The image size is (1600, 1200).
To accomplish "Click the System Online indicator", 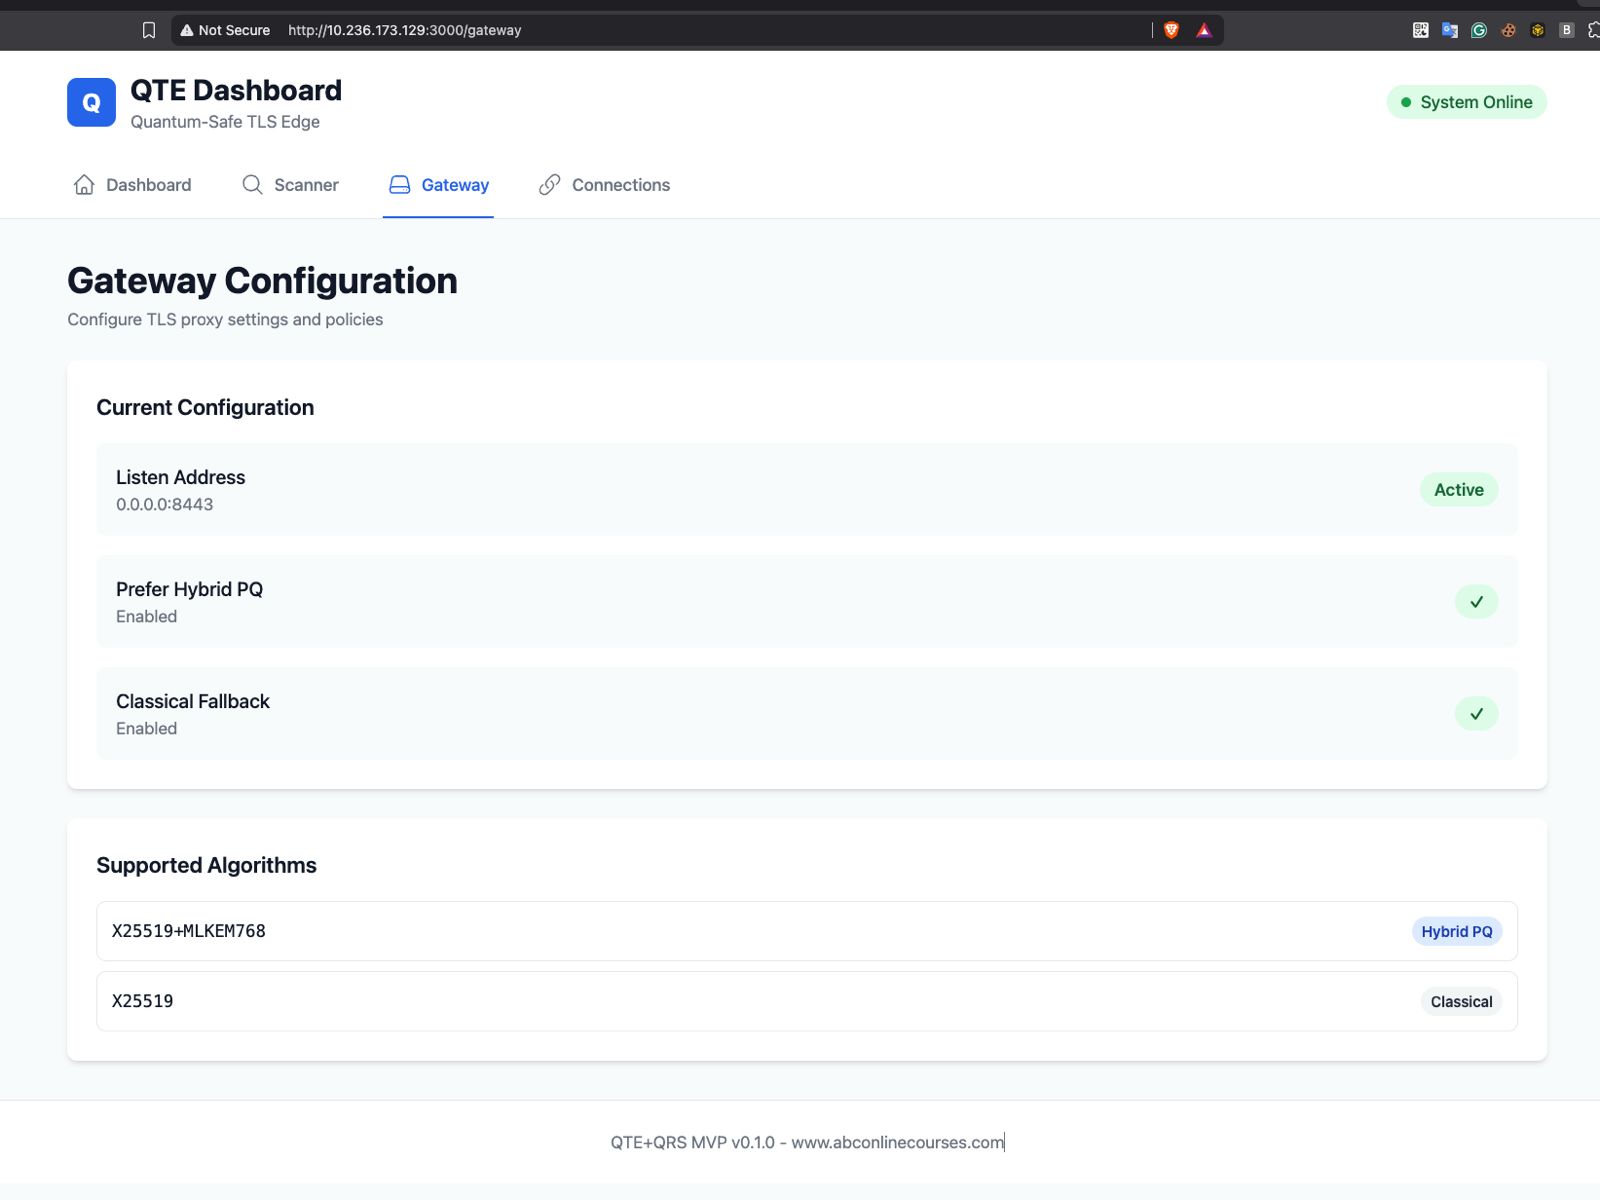I will tap(1466, 102).
